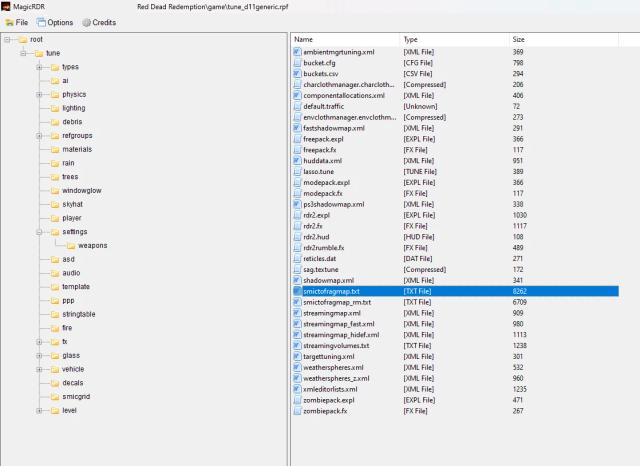Select the highlighted smictofragmap.txt file
The height and width of the screenshot is (466, 640).
[456, 291]
